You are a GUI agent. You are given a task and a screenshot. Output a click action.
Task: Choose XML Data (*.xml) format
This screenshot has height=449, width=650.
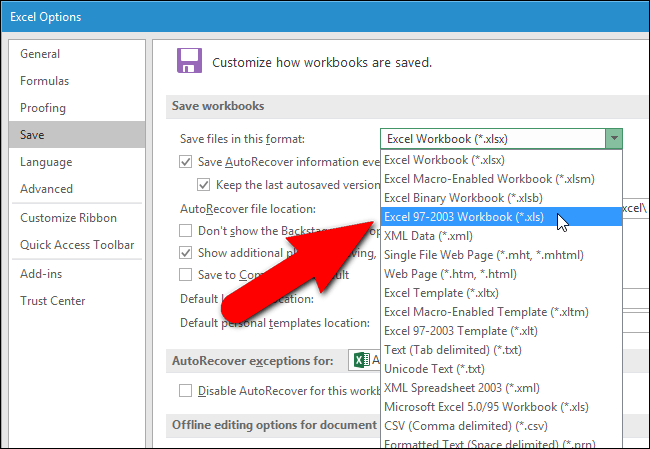pyautogui.click(x=501, y=236)
